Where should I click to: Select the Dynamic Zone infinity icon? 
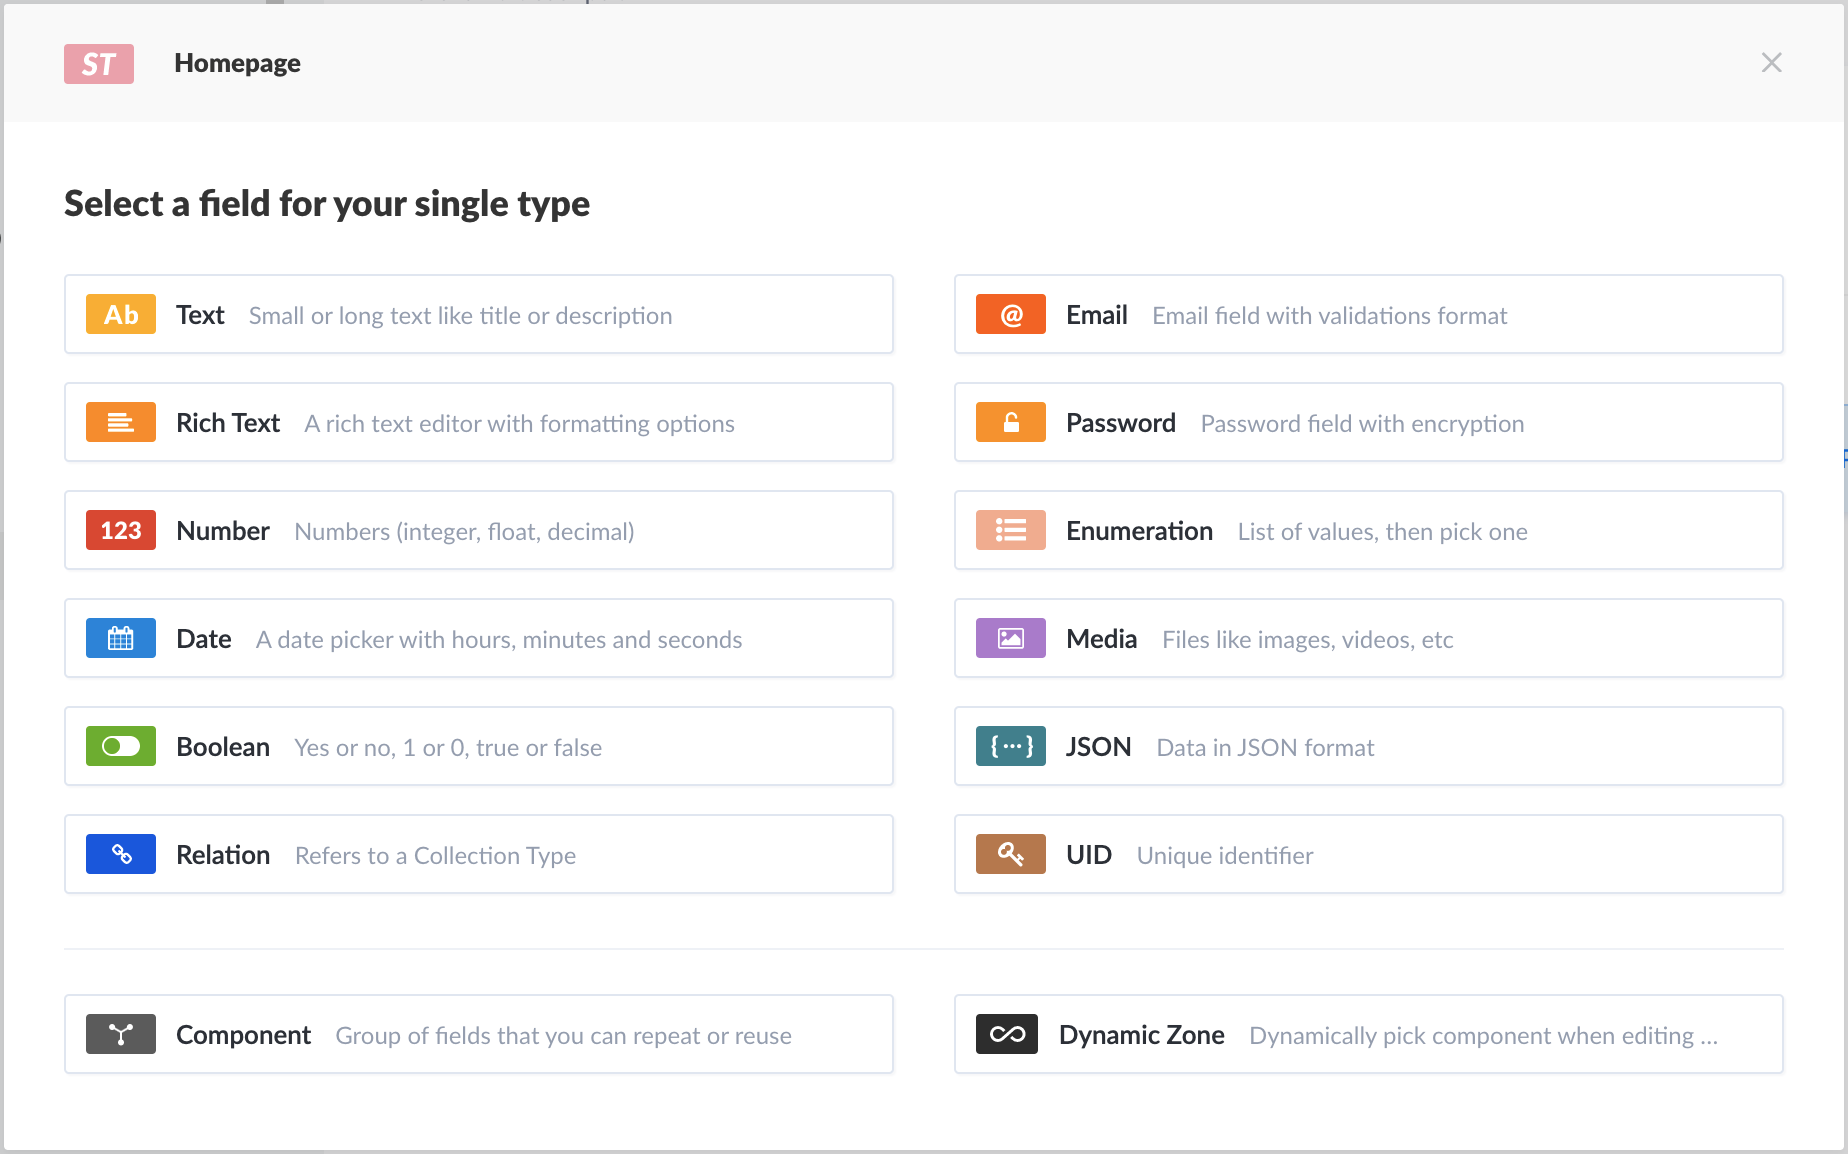1006,1034
